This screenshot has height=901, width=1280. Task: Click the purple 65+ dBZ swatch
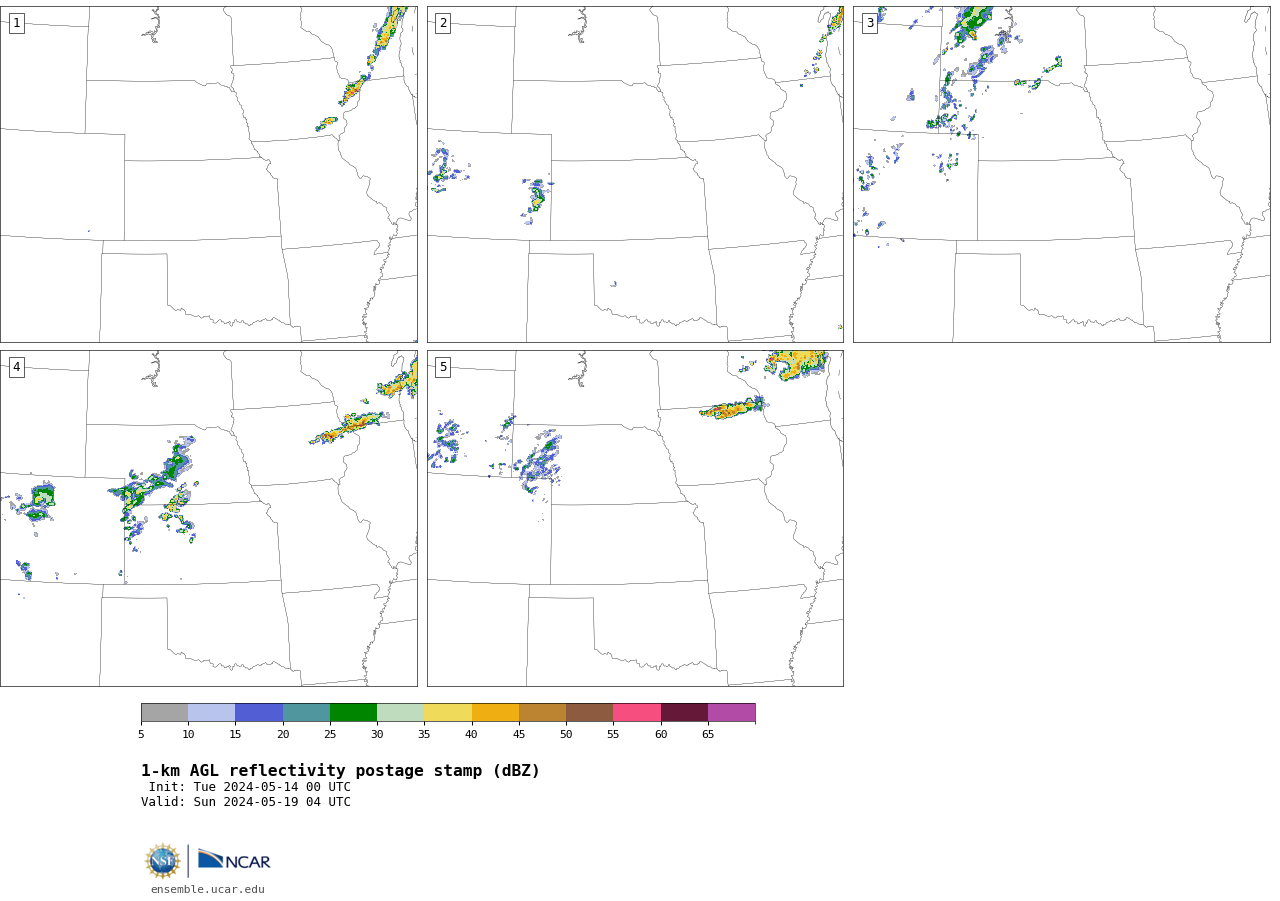pos(731,713)
